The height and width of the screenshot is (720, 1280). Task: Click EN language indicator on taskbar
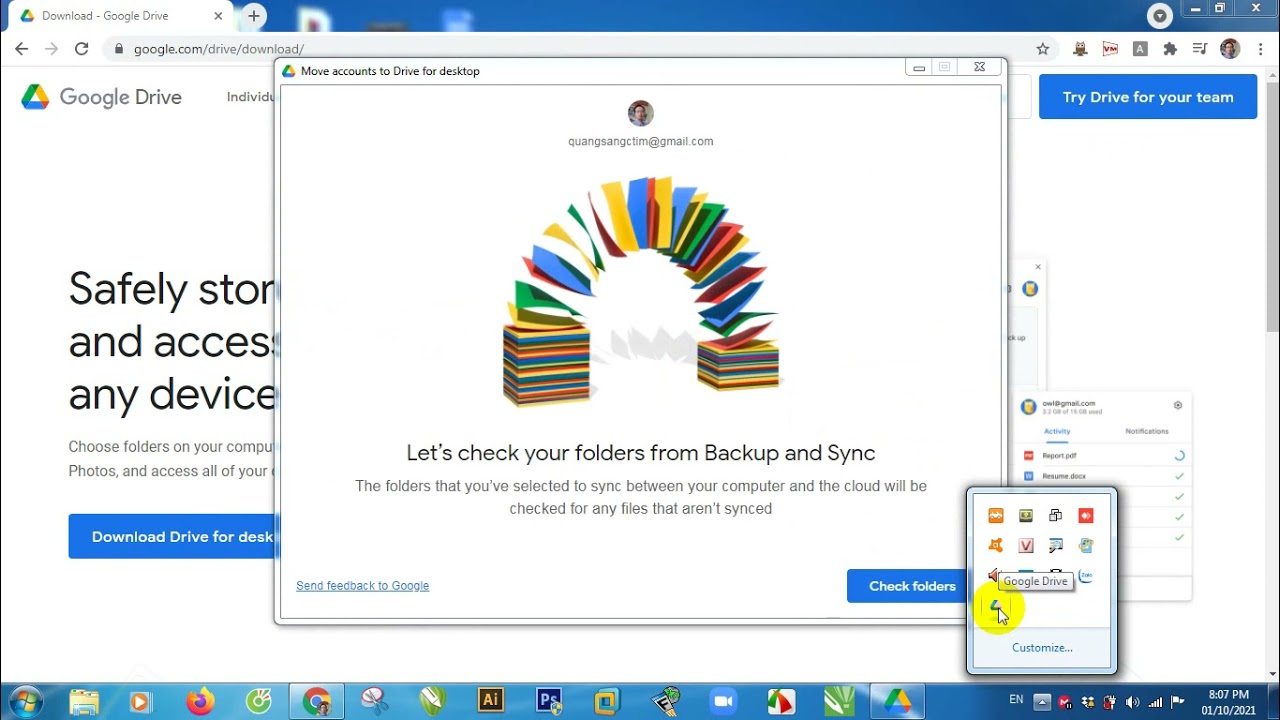1016,700
